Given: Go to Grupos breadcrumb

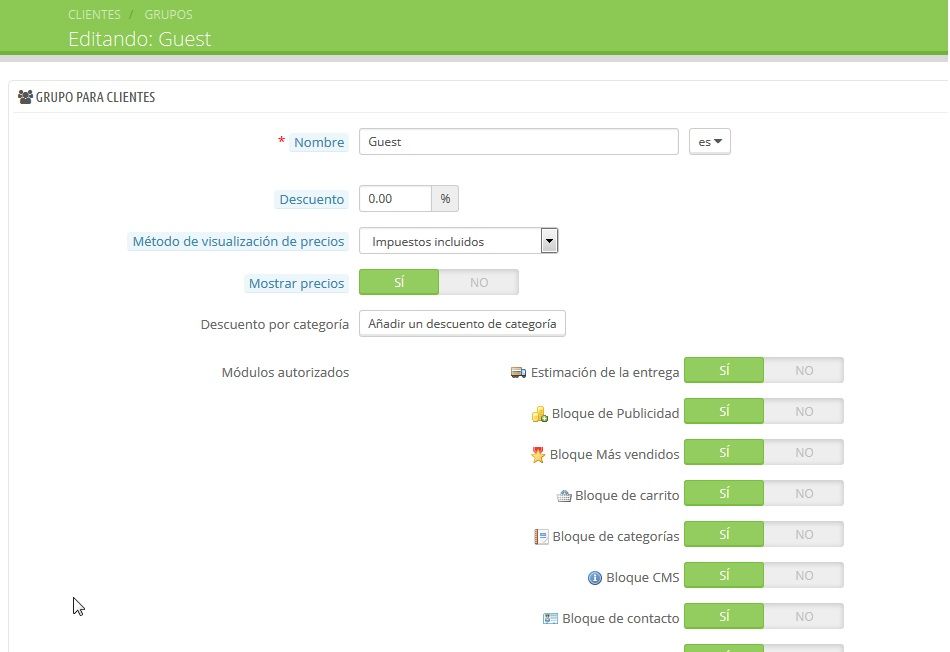Looking at the screenshot, I should (x=168, y=15).
